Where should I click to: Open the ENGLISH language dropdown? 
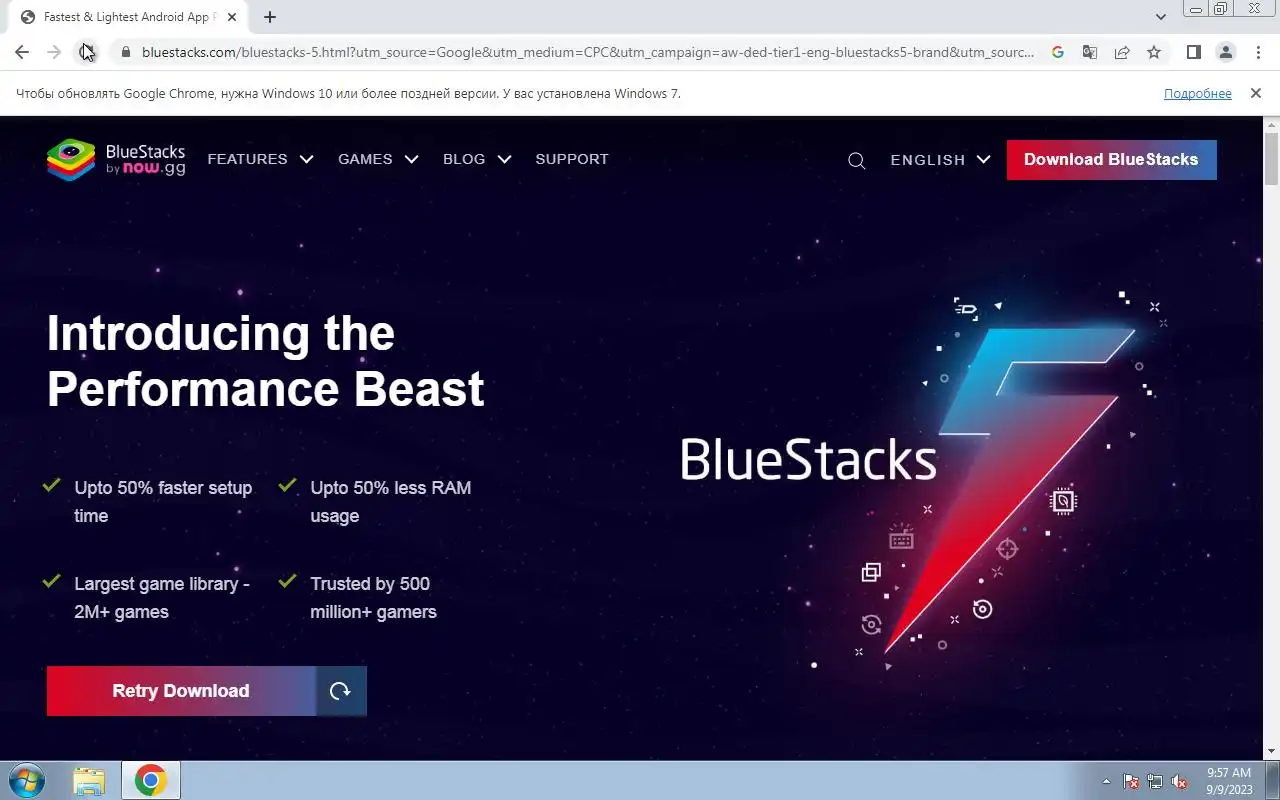tap(940, 160)
